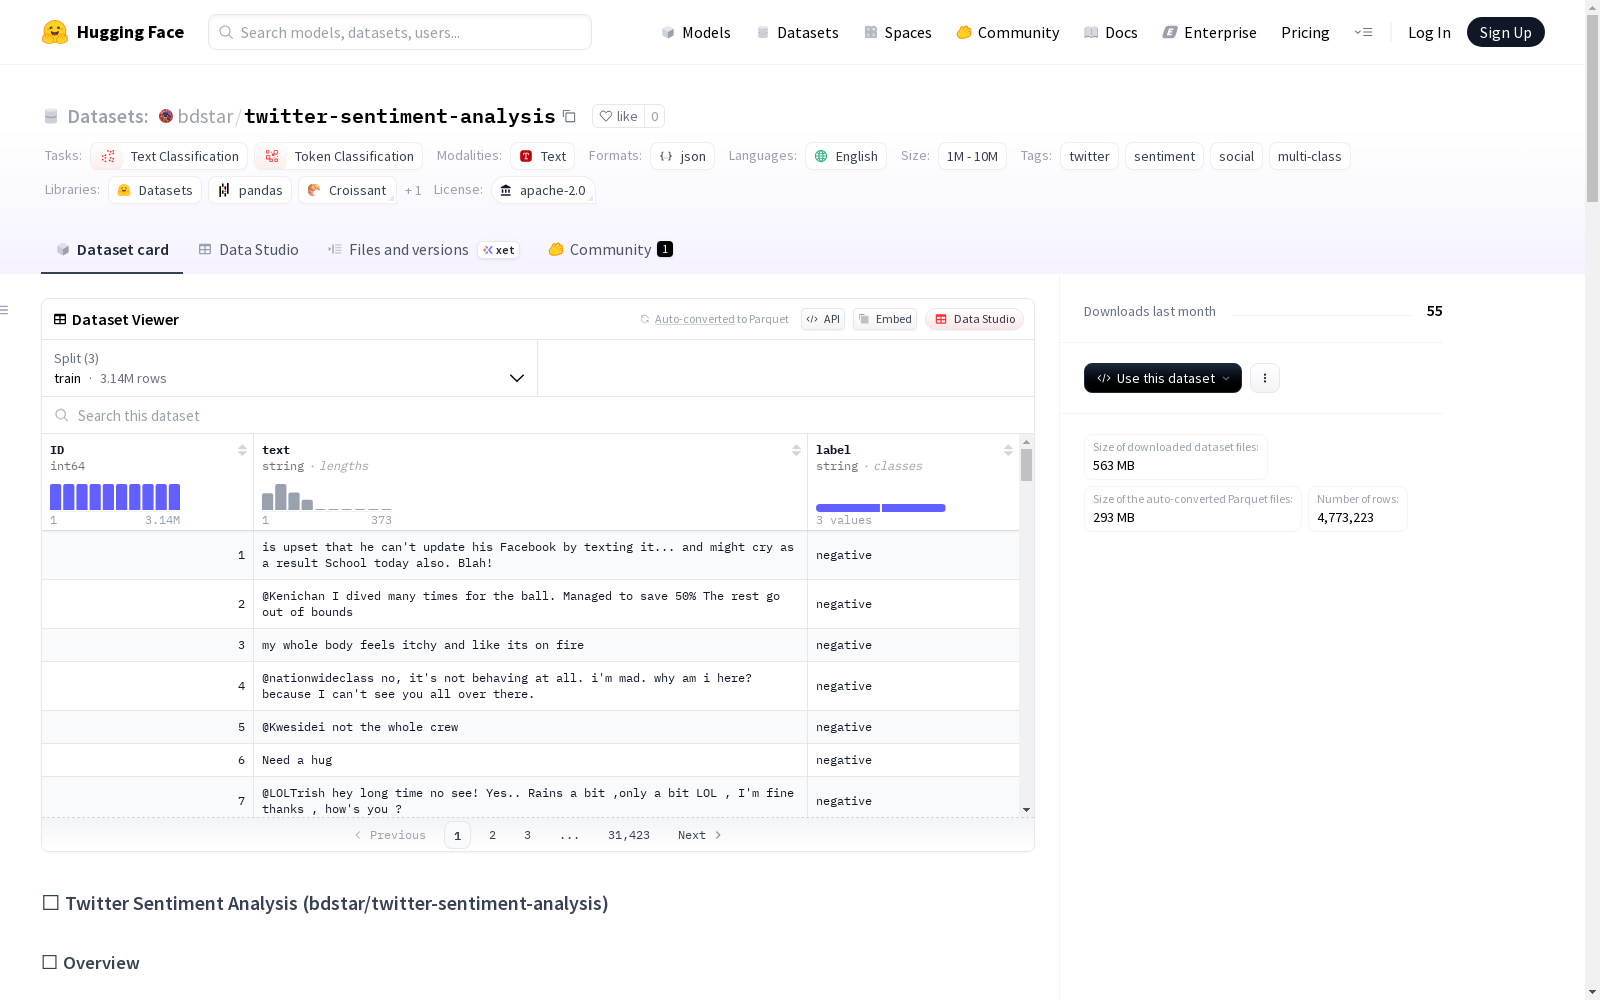Viewport: 1600px width, 1000px height.
Task: Click the pandas library tag
Action: [x=250, y=190]
